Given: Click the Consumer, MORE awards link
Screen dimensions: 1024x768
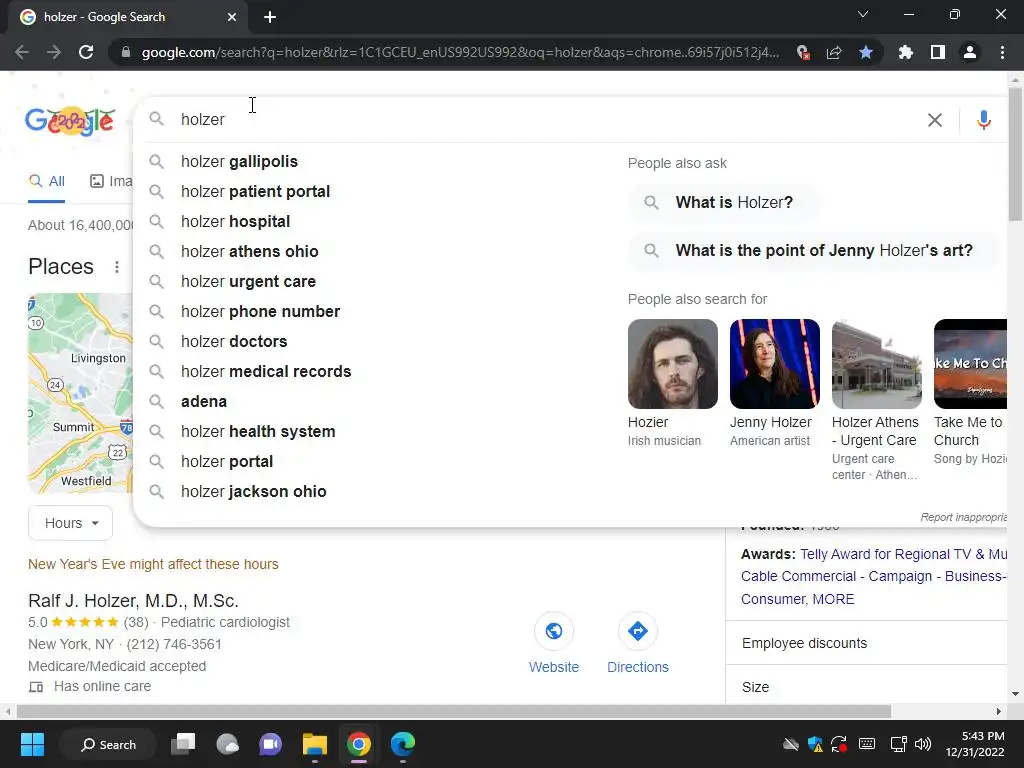Looking at the screenshot, I should (x=797, y=599).
